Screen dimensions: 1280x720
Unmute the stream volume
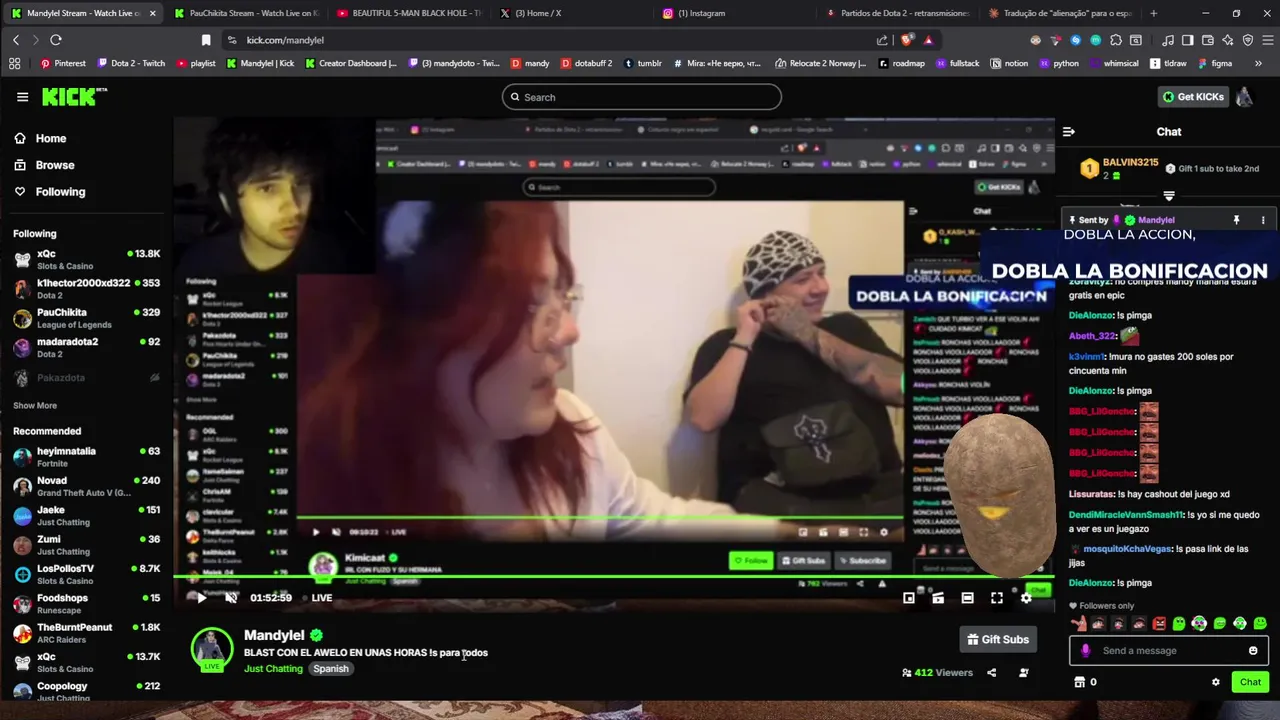click(231, 598)
